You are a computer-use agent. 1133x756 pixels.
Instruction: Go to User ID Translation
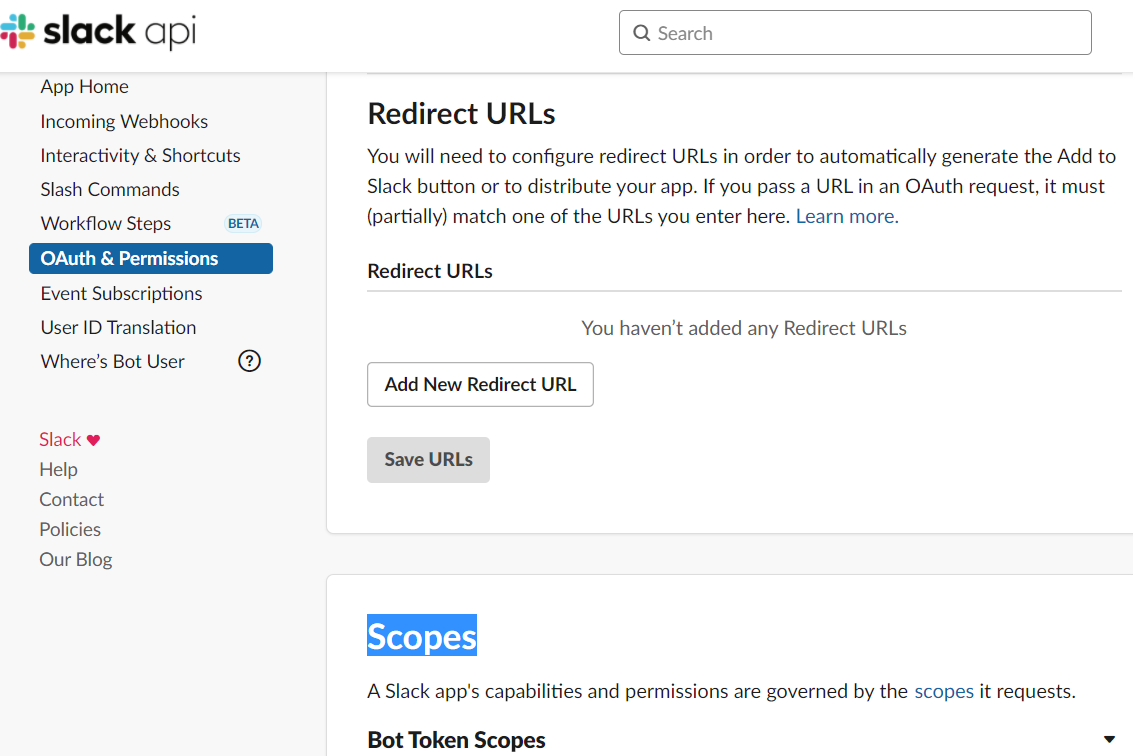pyautogui.click(x=119, y=327)
